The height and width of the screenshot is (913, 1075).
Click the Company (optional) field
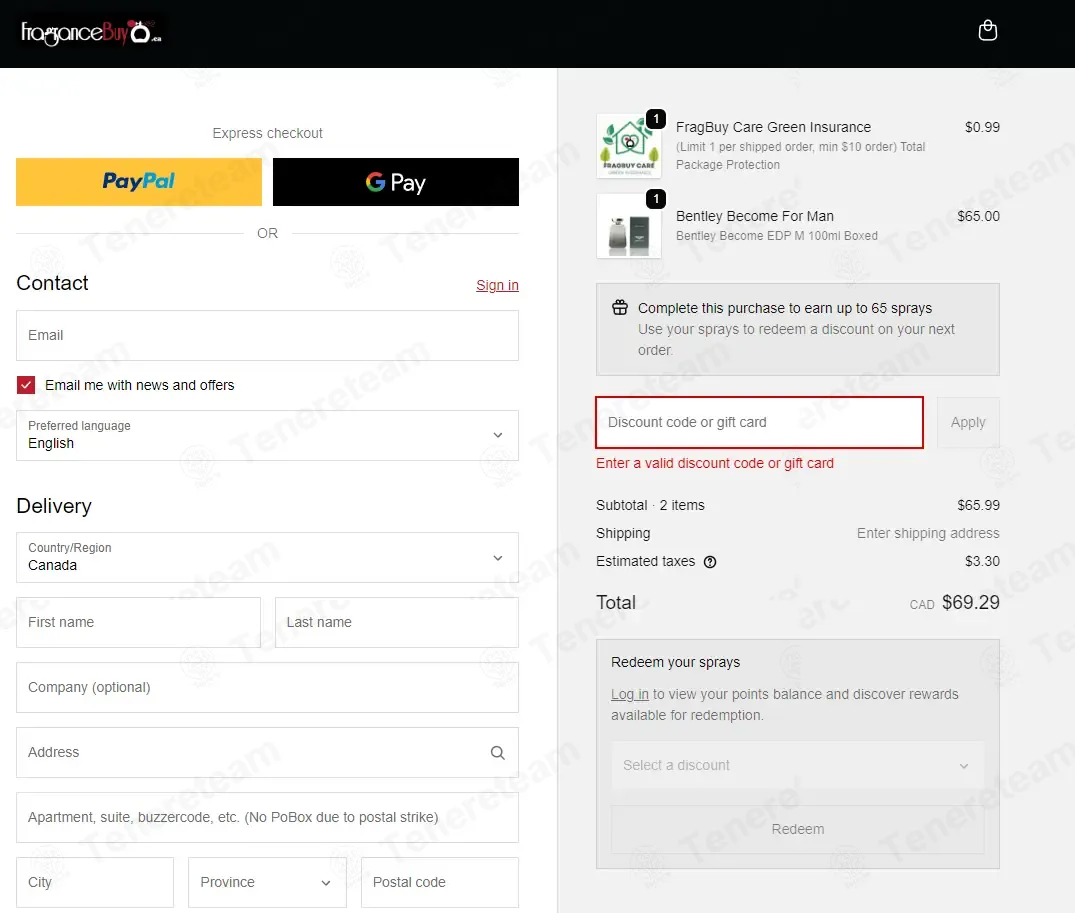(267, 687)
